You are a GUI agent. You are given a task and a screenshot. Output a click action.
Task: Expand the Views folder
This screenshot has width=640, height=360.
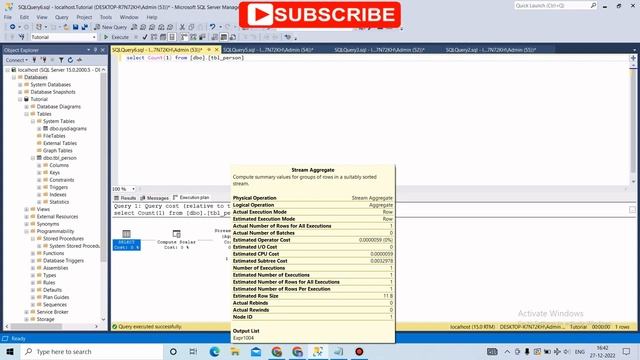27,209
